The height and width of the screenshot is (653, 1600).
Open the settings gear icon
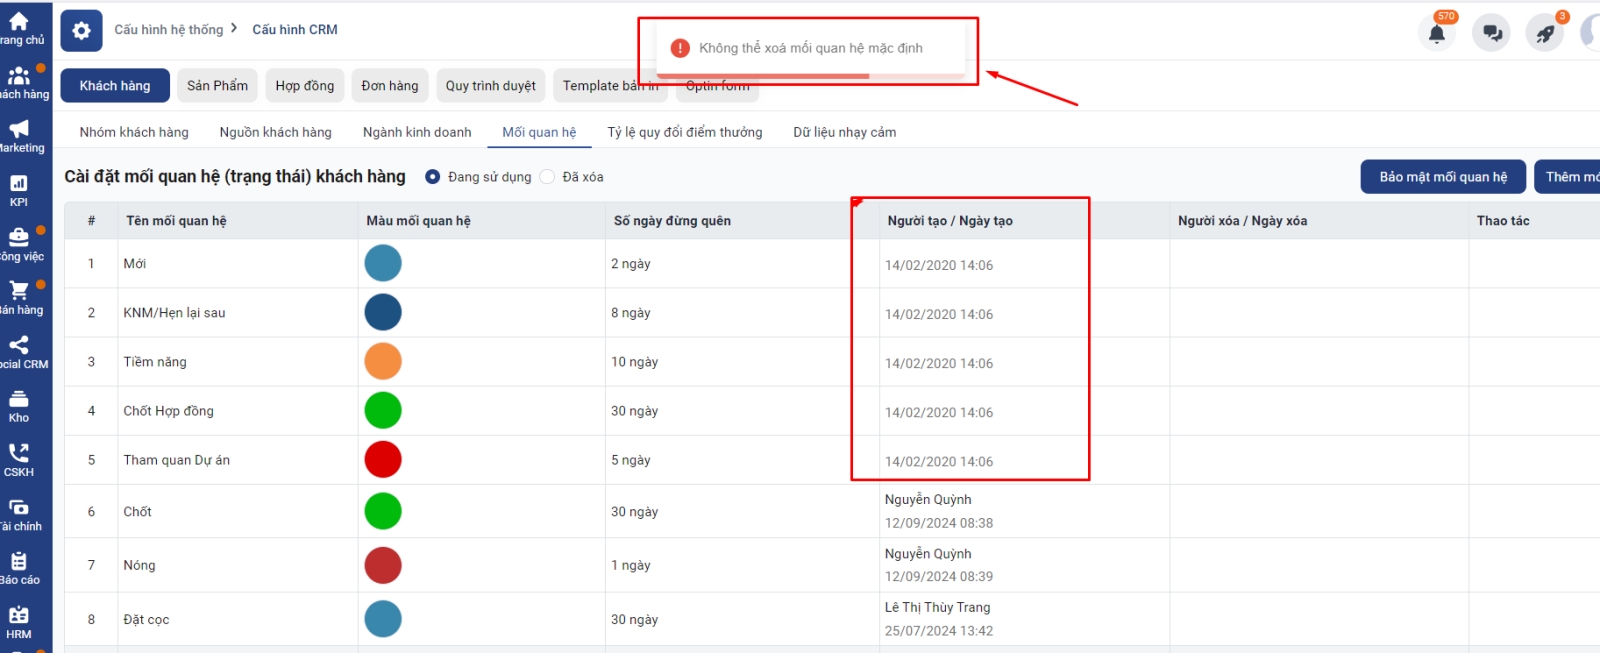tap(81, 31)
